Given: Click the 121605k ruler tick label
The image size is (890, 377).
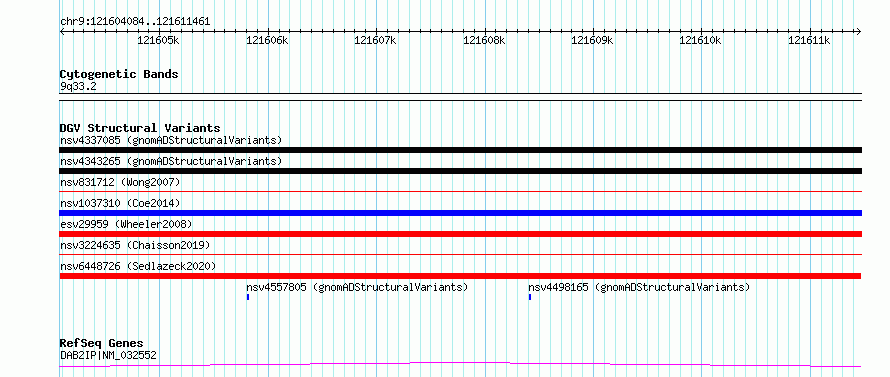Looking at the screenshot, I should [158, 40].
